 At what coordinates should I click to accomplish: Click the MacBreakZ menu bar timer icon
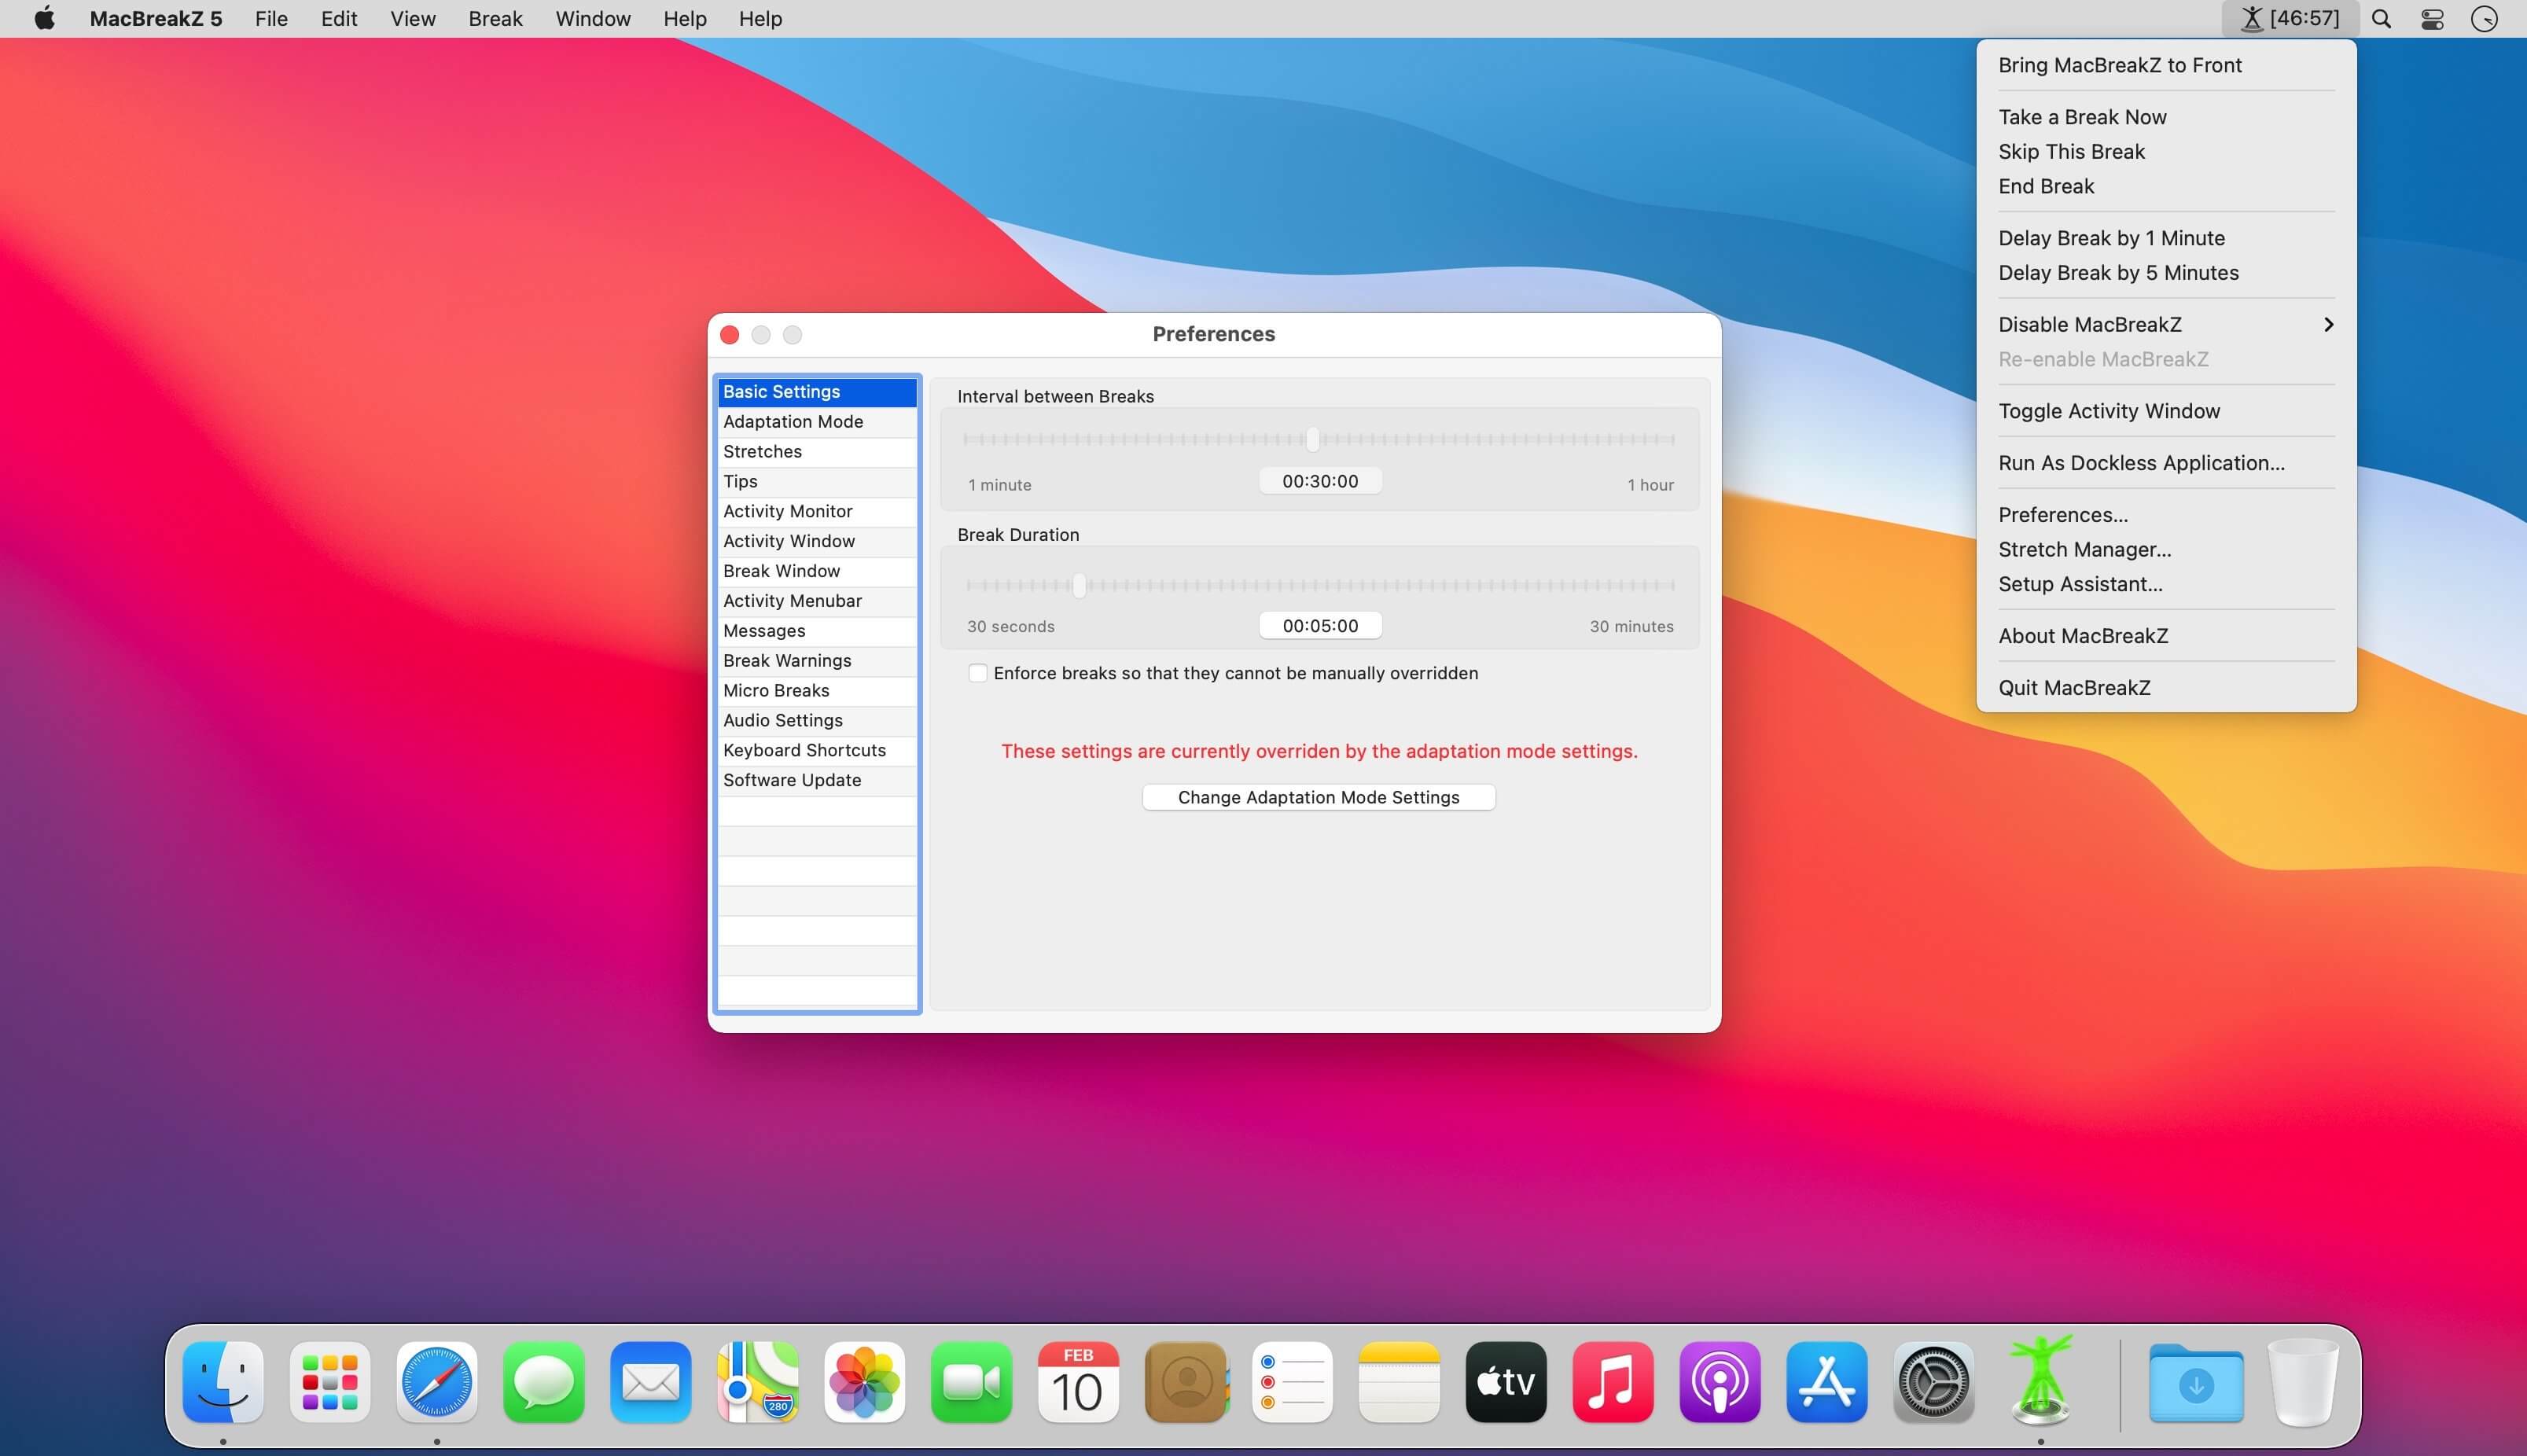[2290, 19]
